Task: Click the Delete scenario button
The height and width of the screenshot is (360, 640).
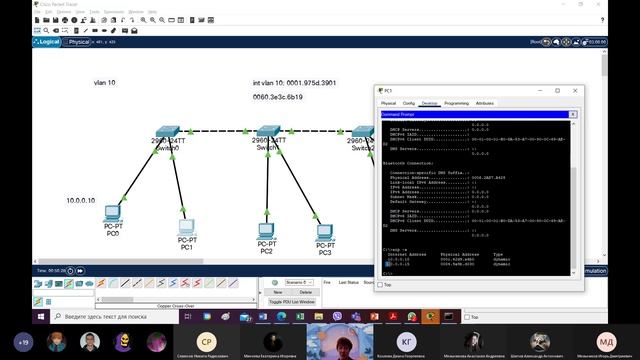Action: pos(306,292)
